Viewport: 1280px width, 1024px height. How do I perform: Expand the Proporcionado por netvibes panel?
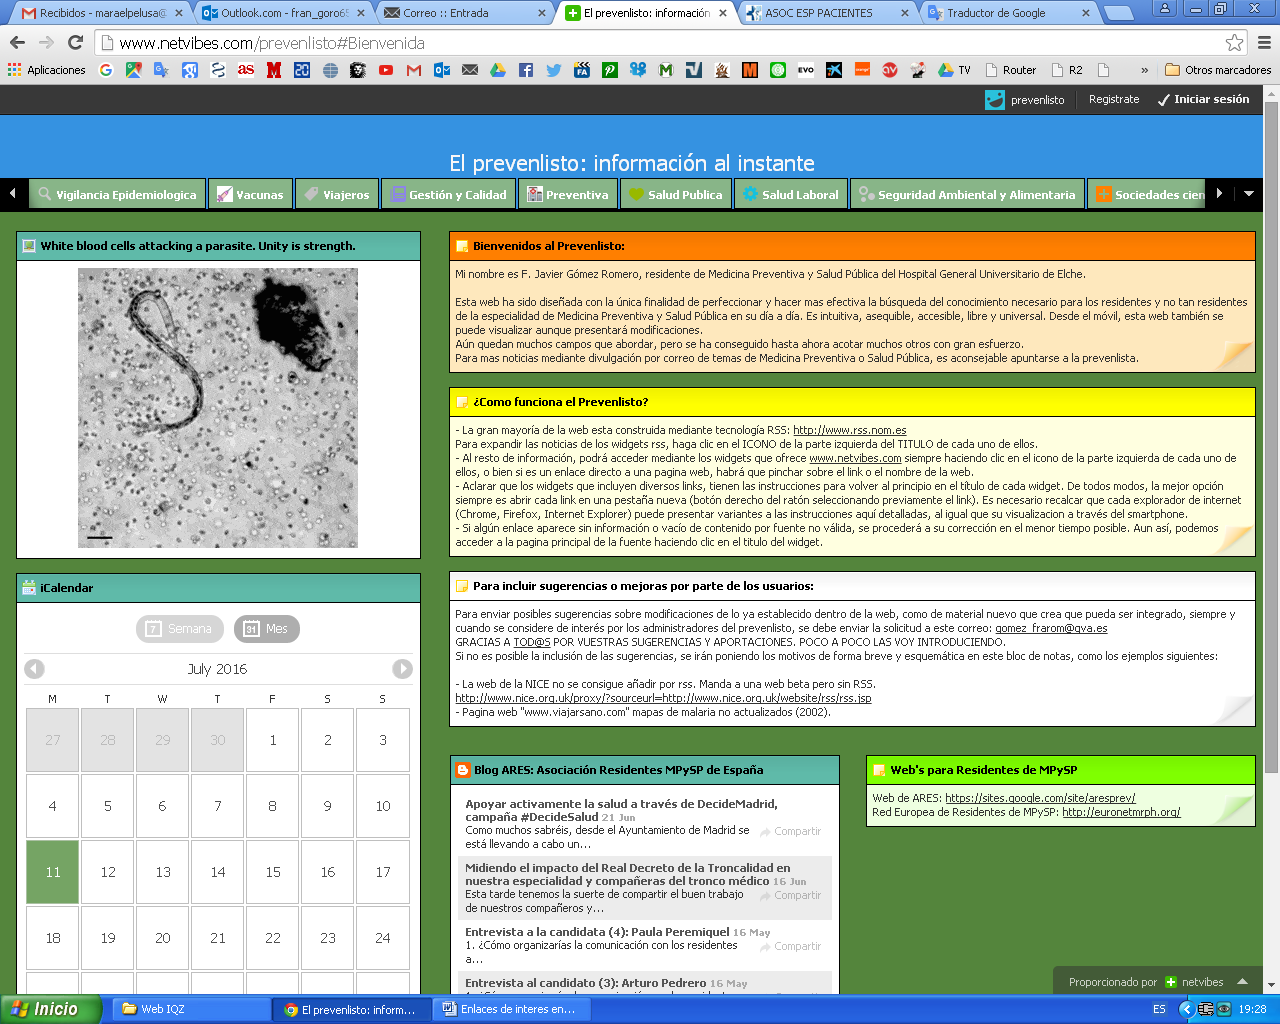click(1242, 982)
